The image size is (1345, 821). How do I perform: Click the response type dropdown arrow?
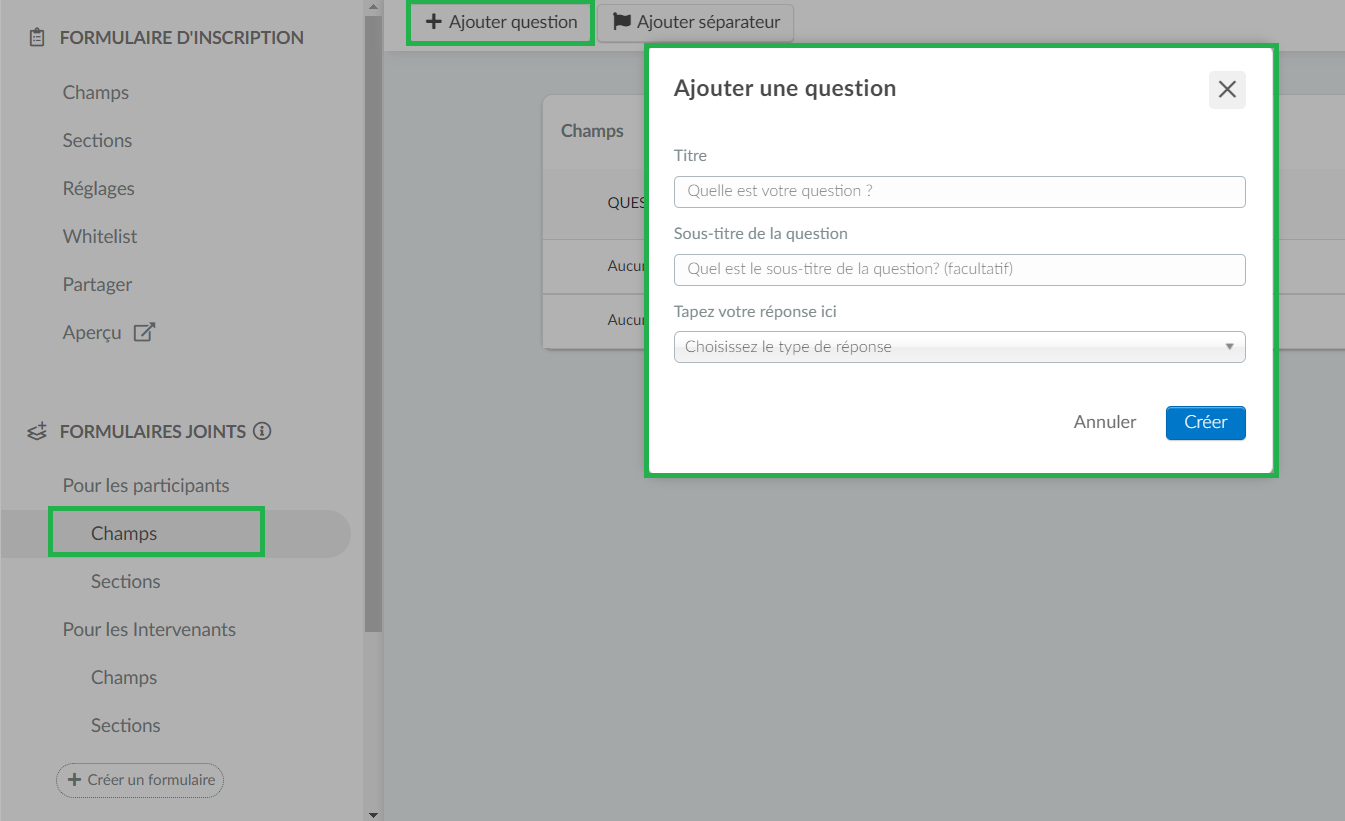[1229, 347]
